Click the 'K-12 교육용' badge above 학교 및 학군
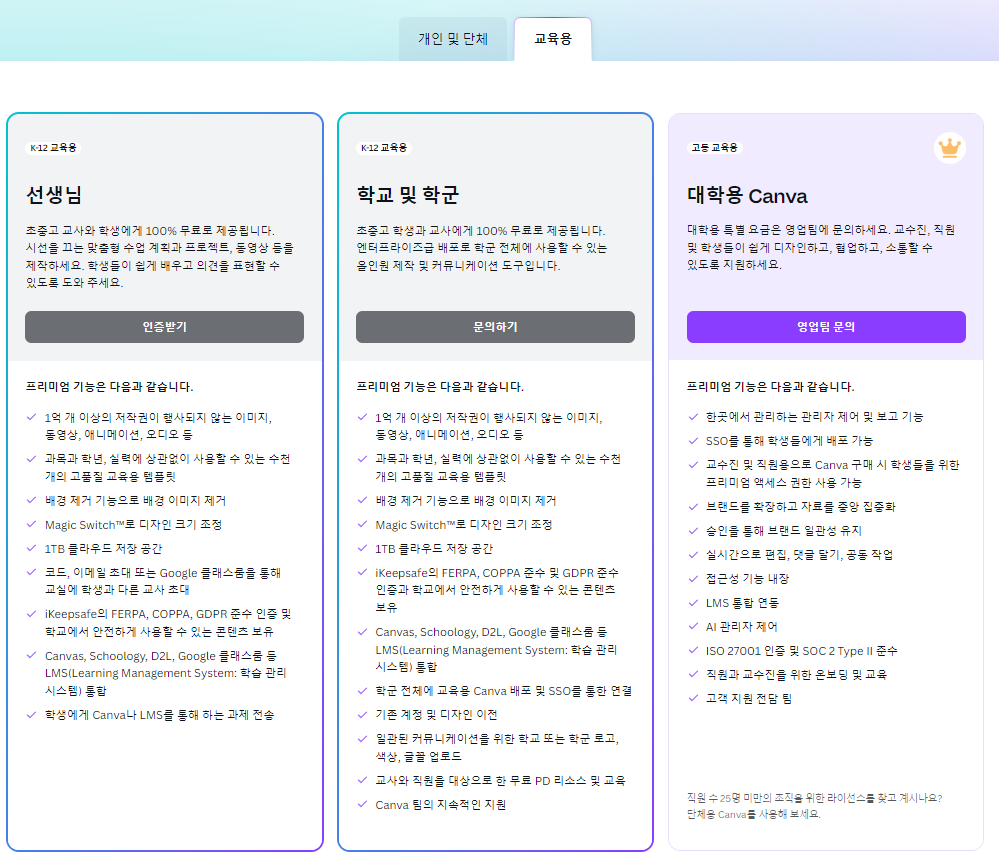Image resolution: width=999 pixels, height=862 pixels. tap(384, 148)
